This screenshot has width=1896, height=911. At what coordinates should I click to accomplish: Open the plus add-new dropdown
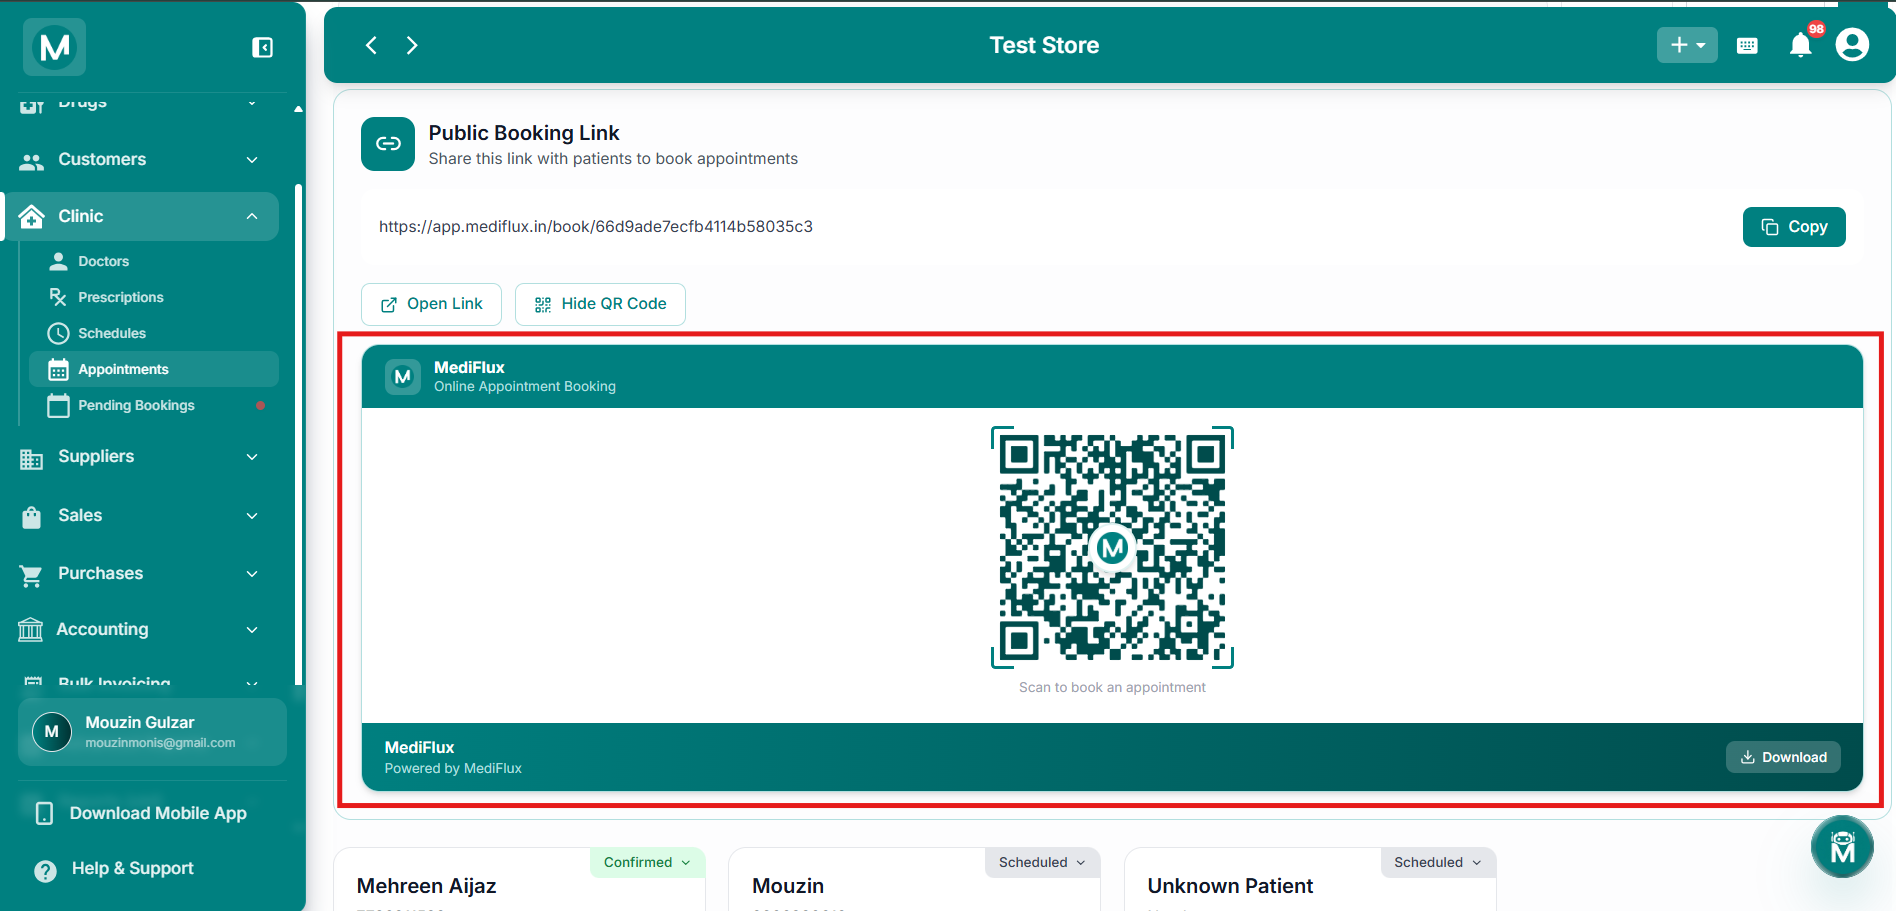pos(1687,45)
